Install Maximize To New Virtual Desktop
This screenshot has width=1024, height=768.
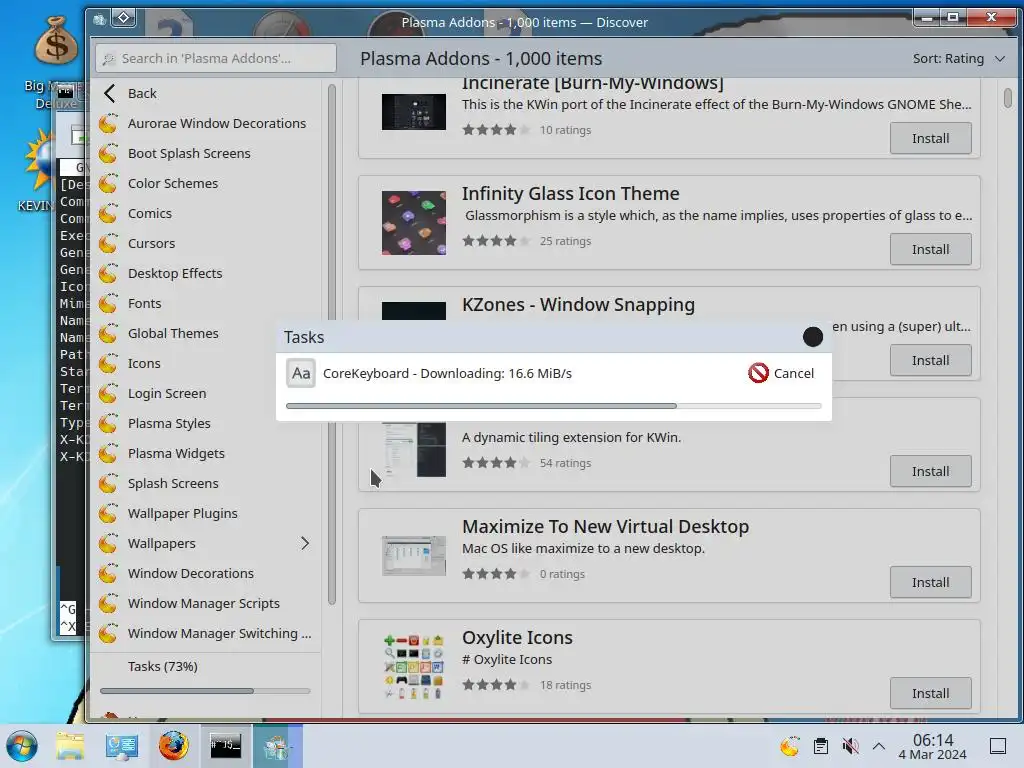[x=931, y=583]
